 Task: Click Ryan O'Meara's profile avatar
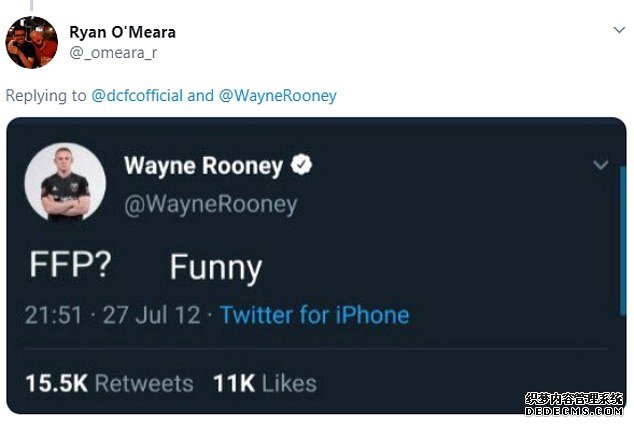[31, 41]
